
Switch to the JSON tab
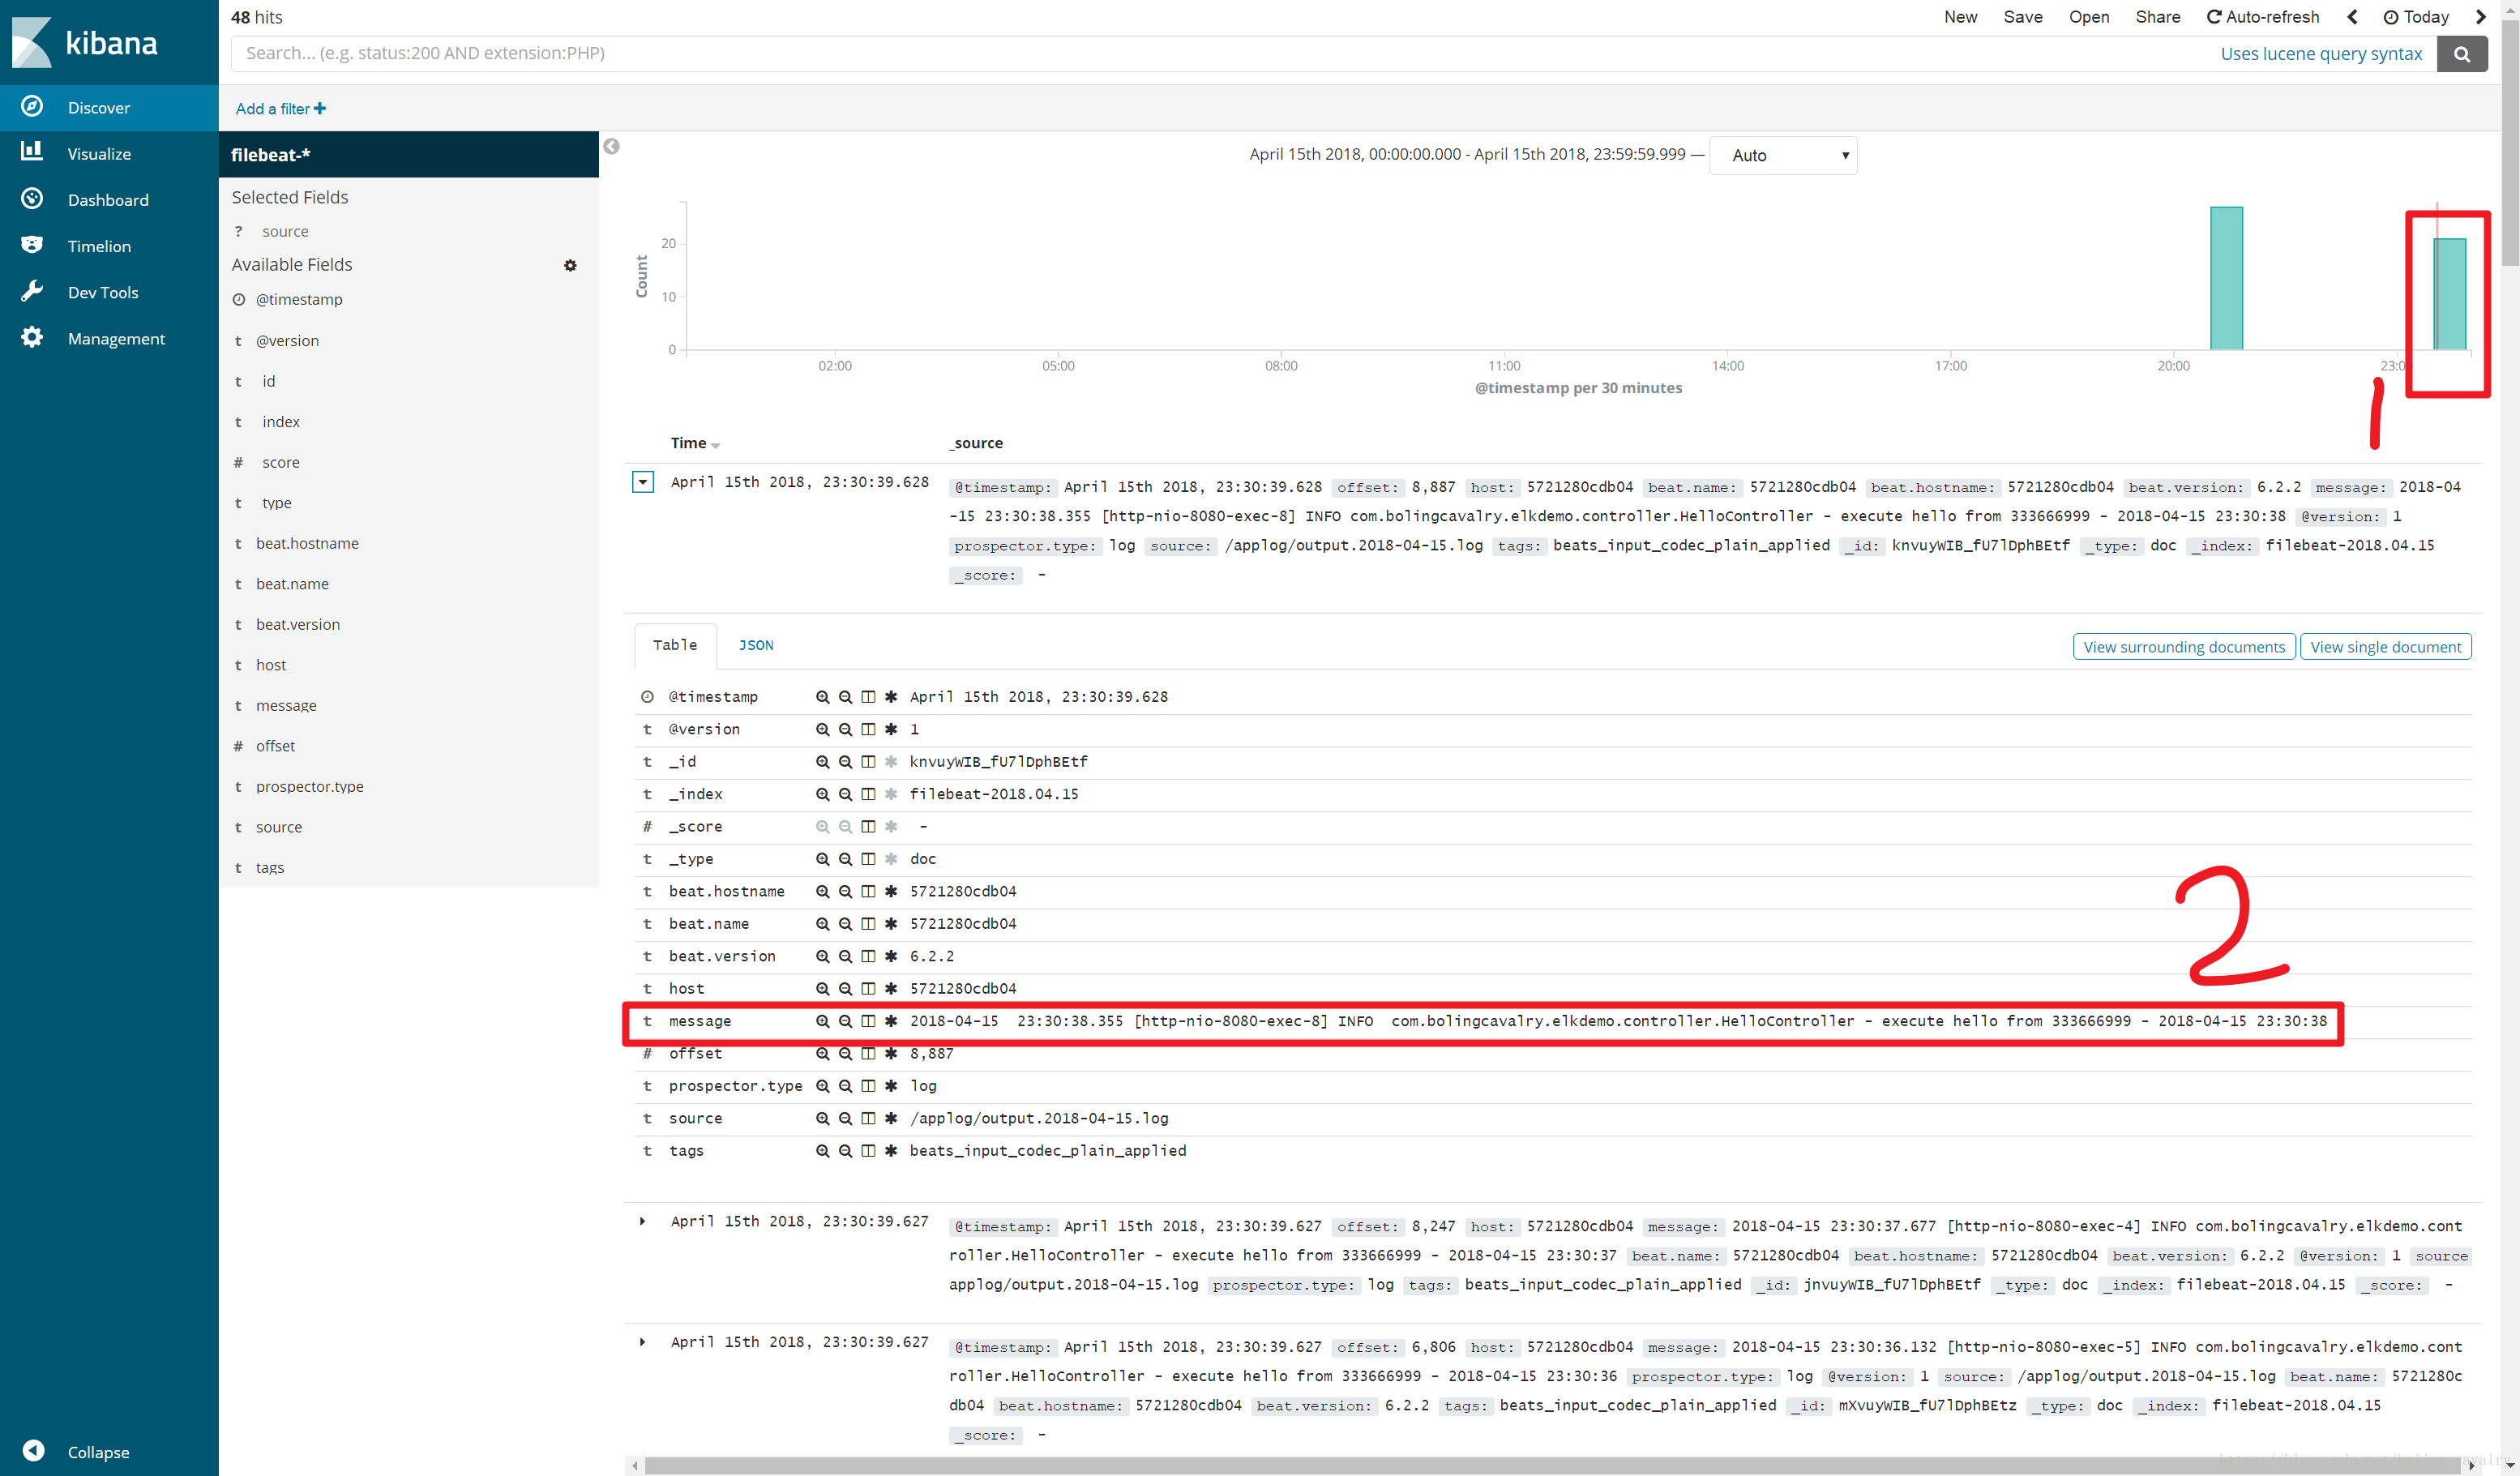(x=755, y=645)
